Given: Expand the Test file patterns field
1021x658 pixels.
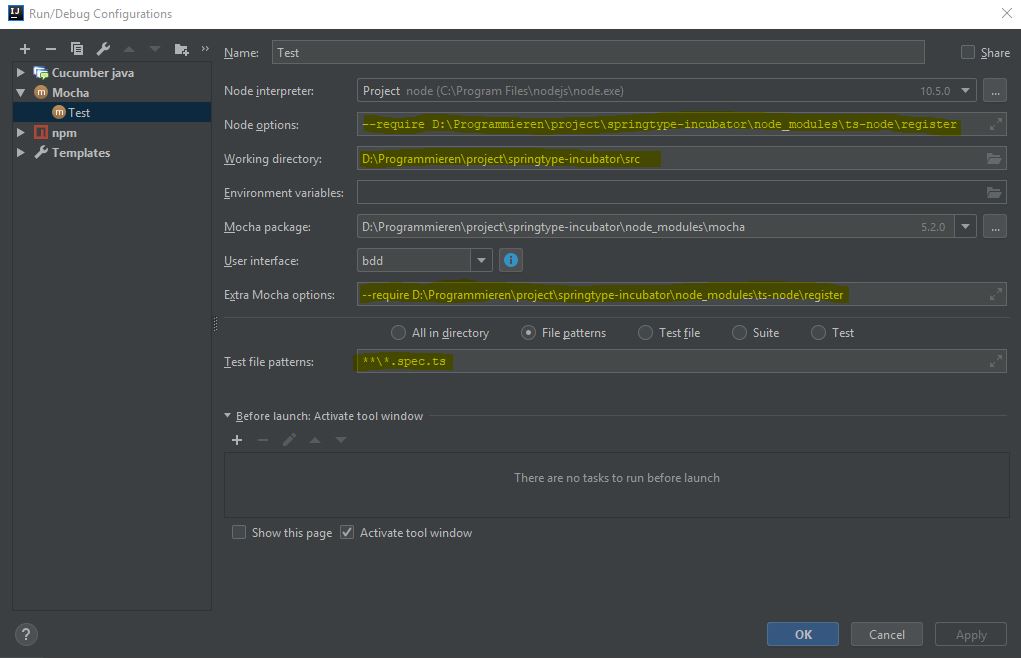Looking at the screenshot, I should (996, 361).
